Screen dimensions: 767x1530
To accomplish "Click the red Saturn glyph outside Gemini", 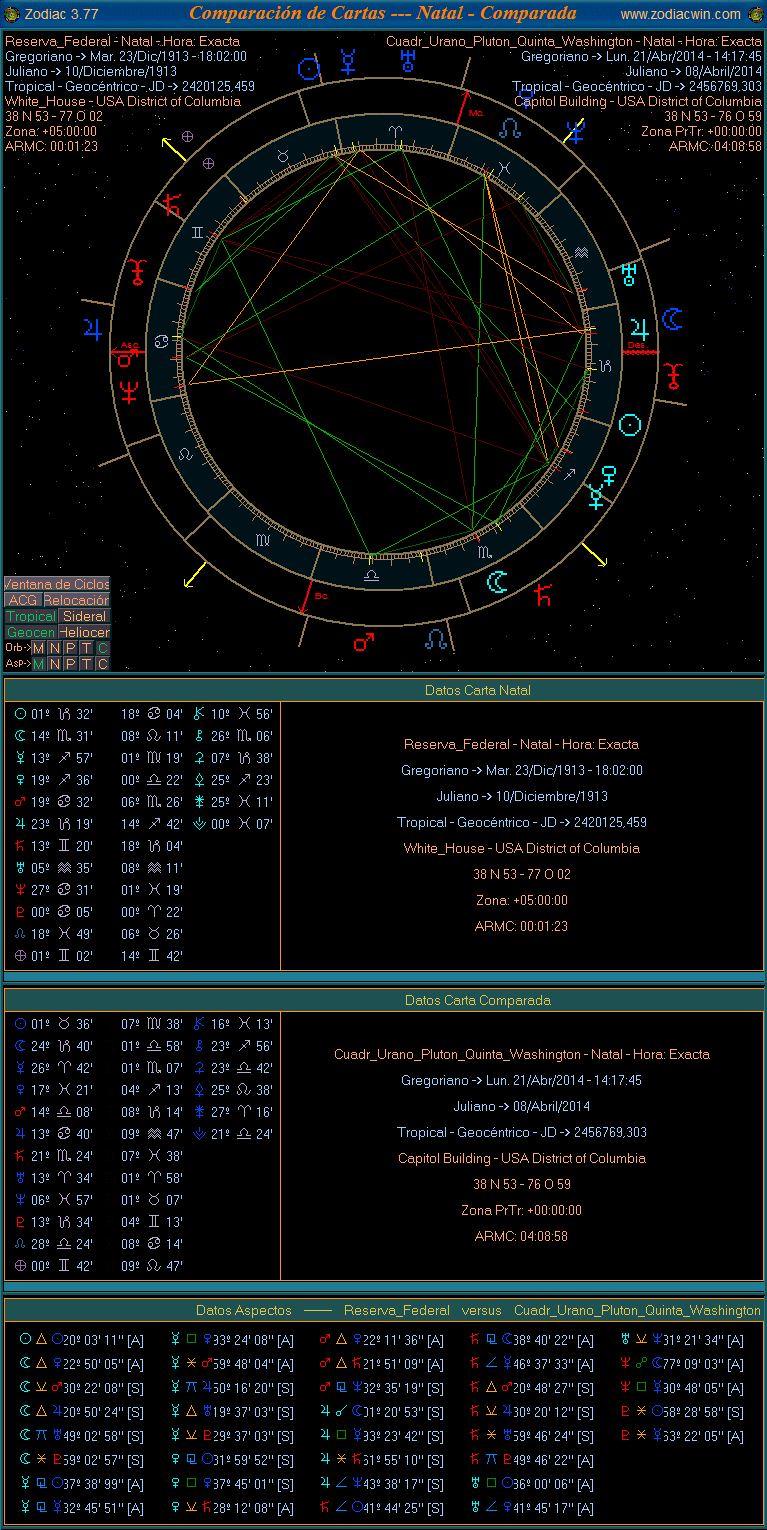I will pos(173,205).
